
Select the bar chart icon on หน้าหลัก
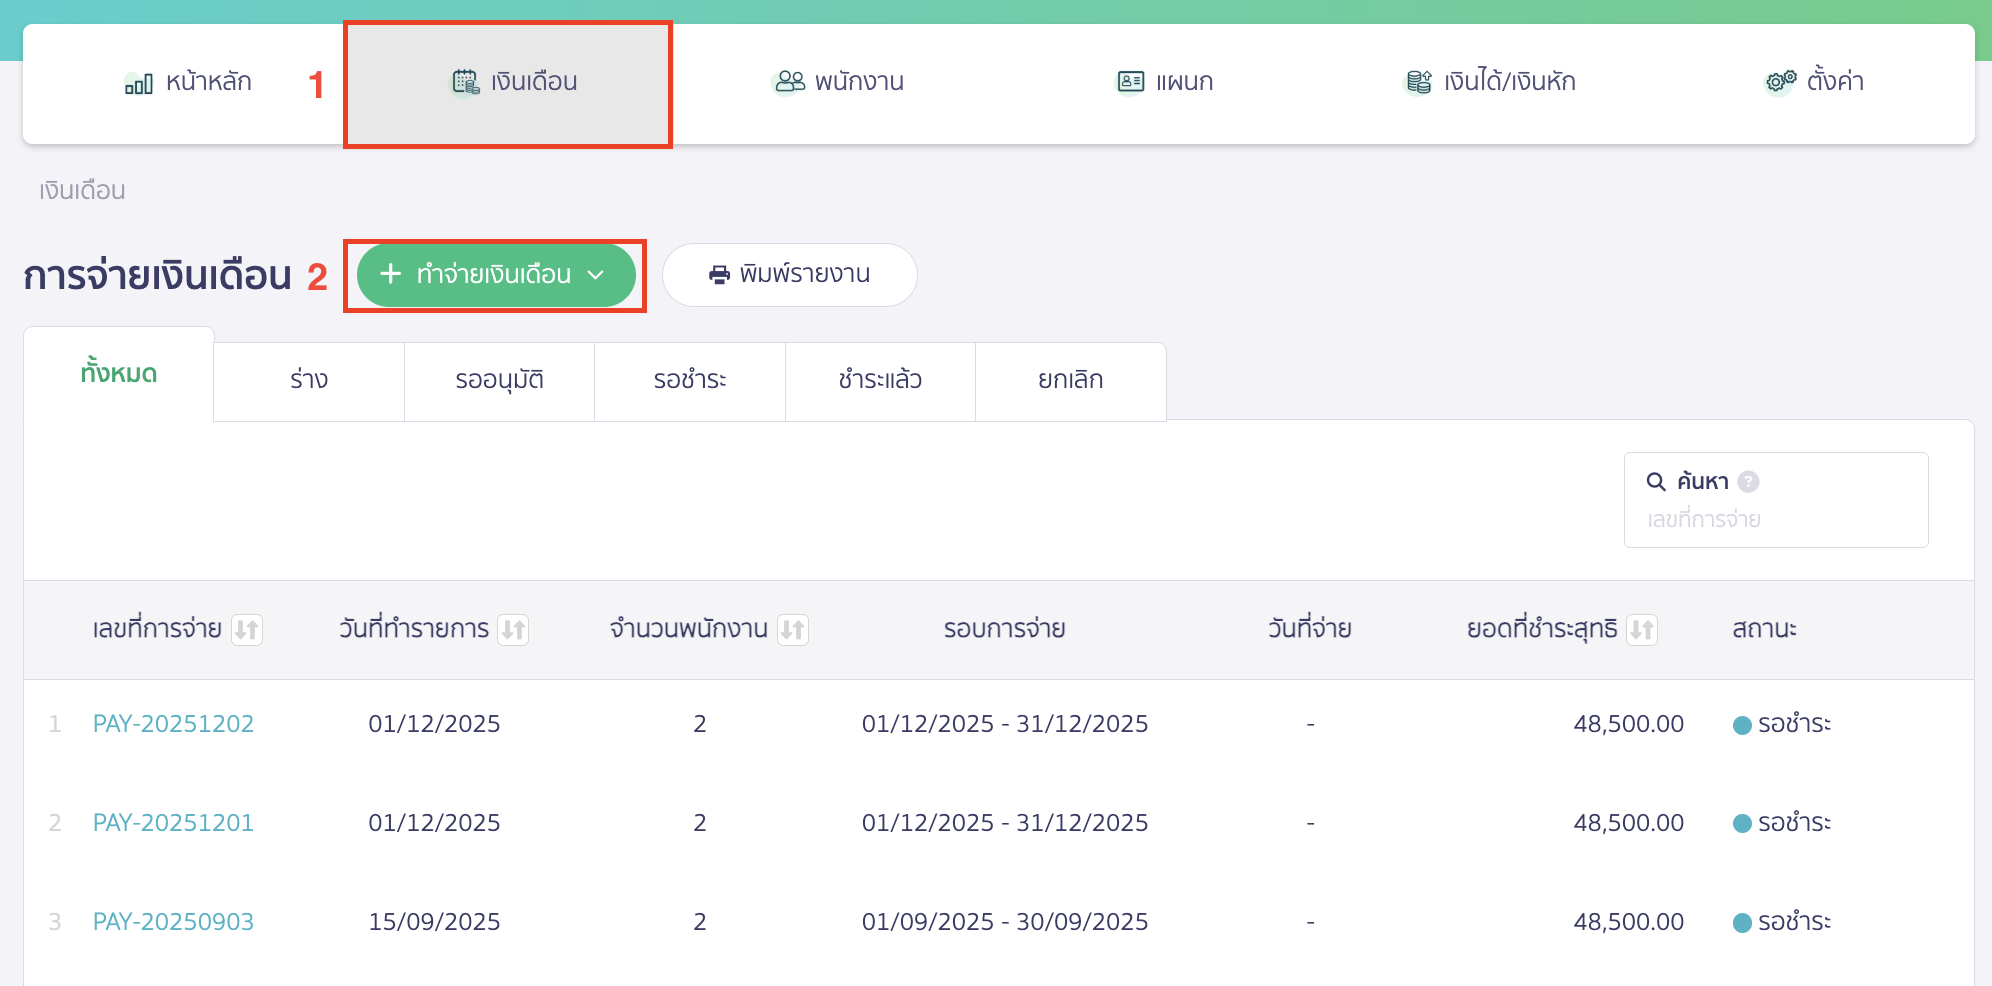coord(140,82)
